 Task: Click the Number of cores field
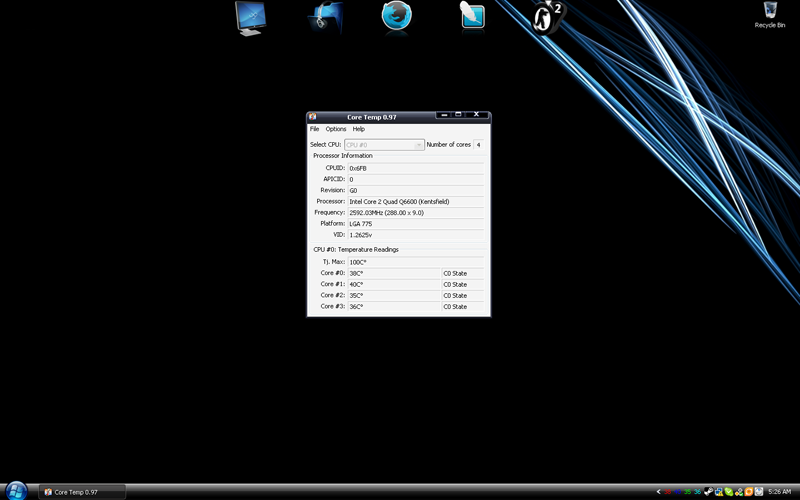coord(478,145)
